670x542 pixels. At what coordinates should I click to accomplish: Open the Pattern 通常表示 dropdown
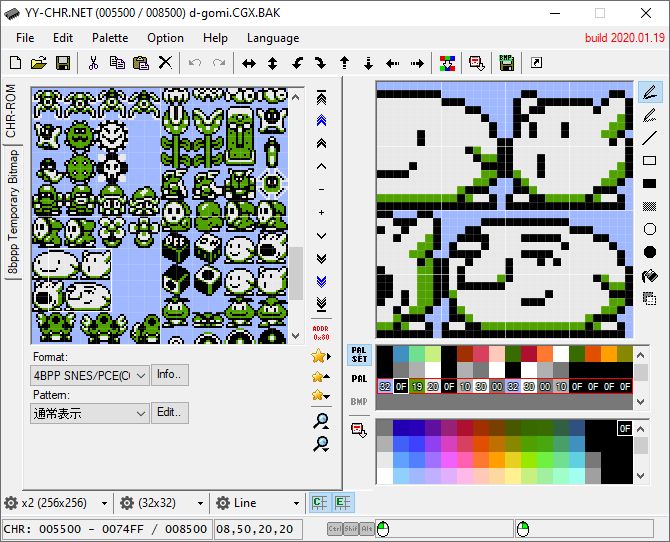tap(90, 413)
